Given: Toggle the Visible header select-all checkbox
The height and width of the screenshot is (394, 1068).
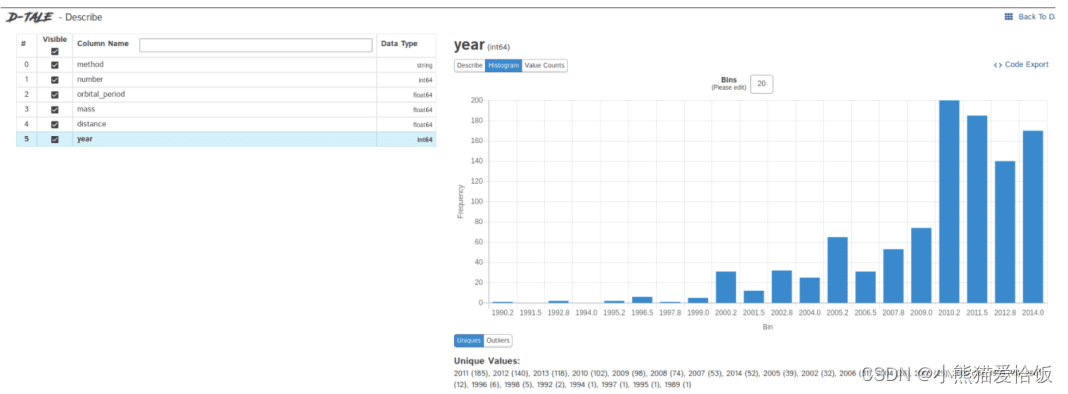Looking at the screenshot, I should (55, 51).
